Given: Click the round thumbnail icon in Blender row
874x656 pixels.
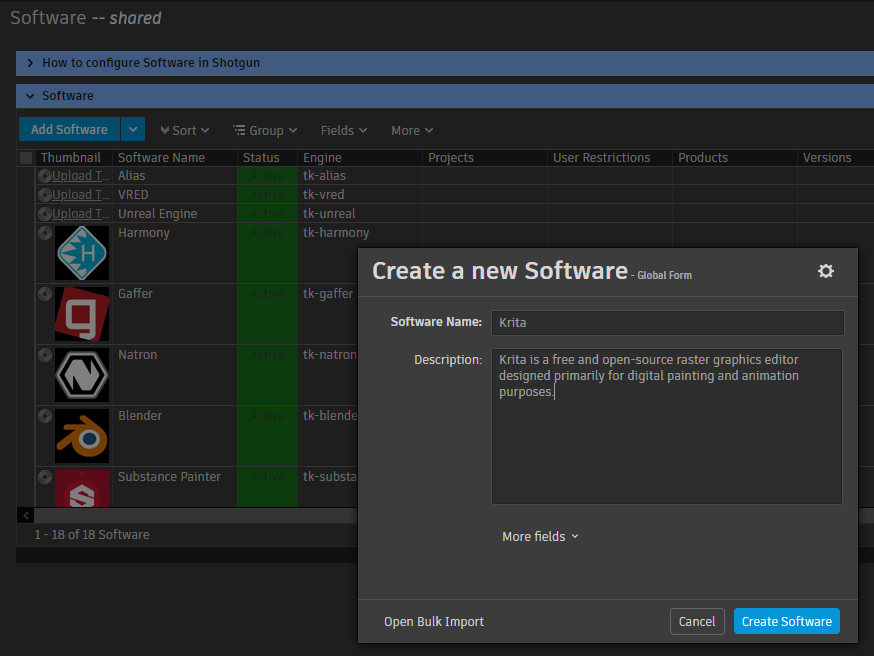Looking at the screenshot, I should coord(45,416).
